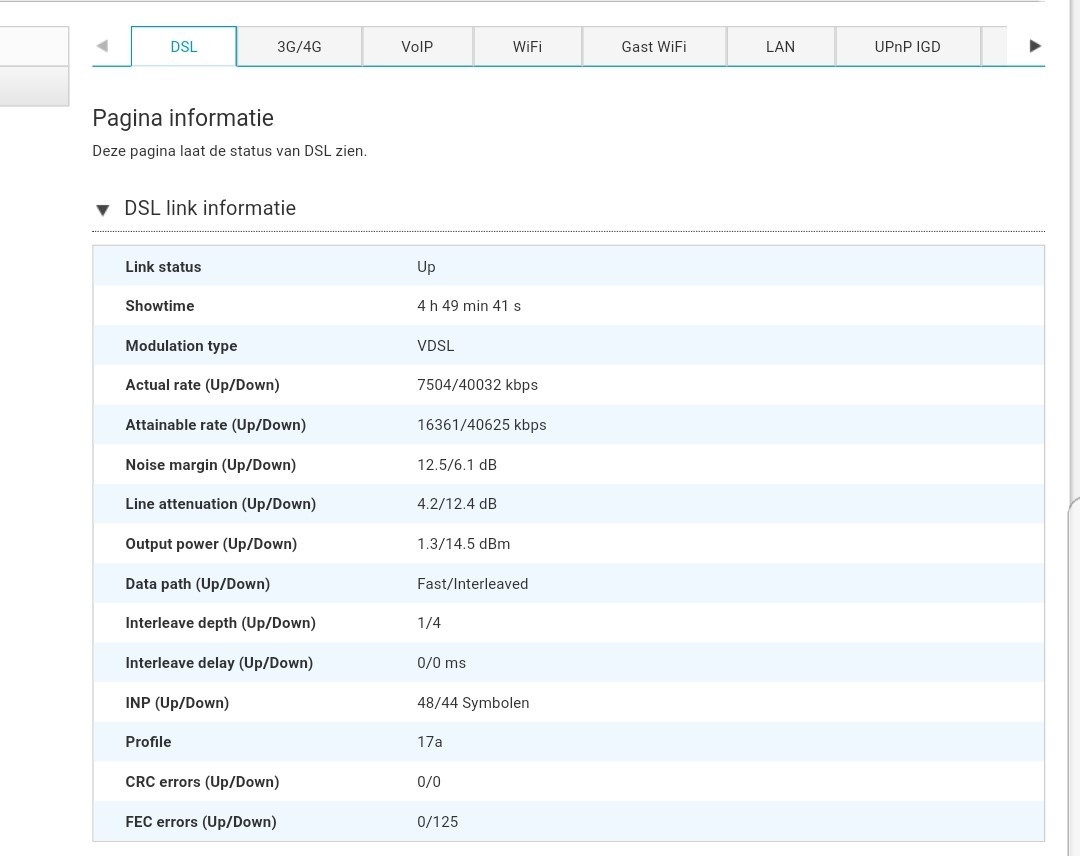Click the 48/44 Symbolen value
Image resolution: width=1080 pixels, height=856 pixels.
coord(473,703)
